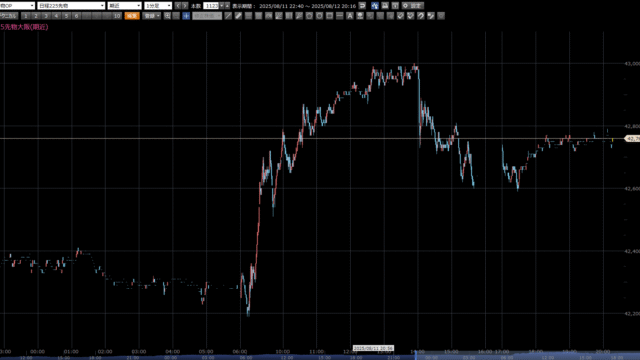
Task: Select preset button 1
Action: pos(26,16)
